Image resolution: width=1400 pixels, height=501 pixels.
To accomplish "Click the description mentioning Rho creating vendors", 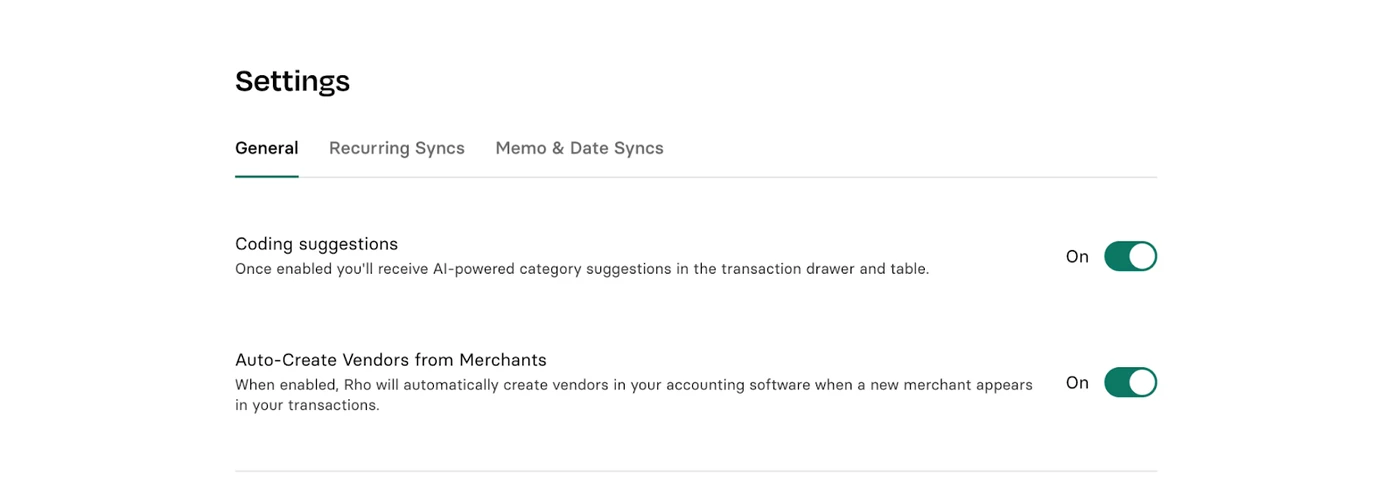I will click(634, 395).
